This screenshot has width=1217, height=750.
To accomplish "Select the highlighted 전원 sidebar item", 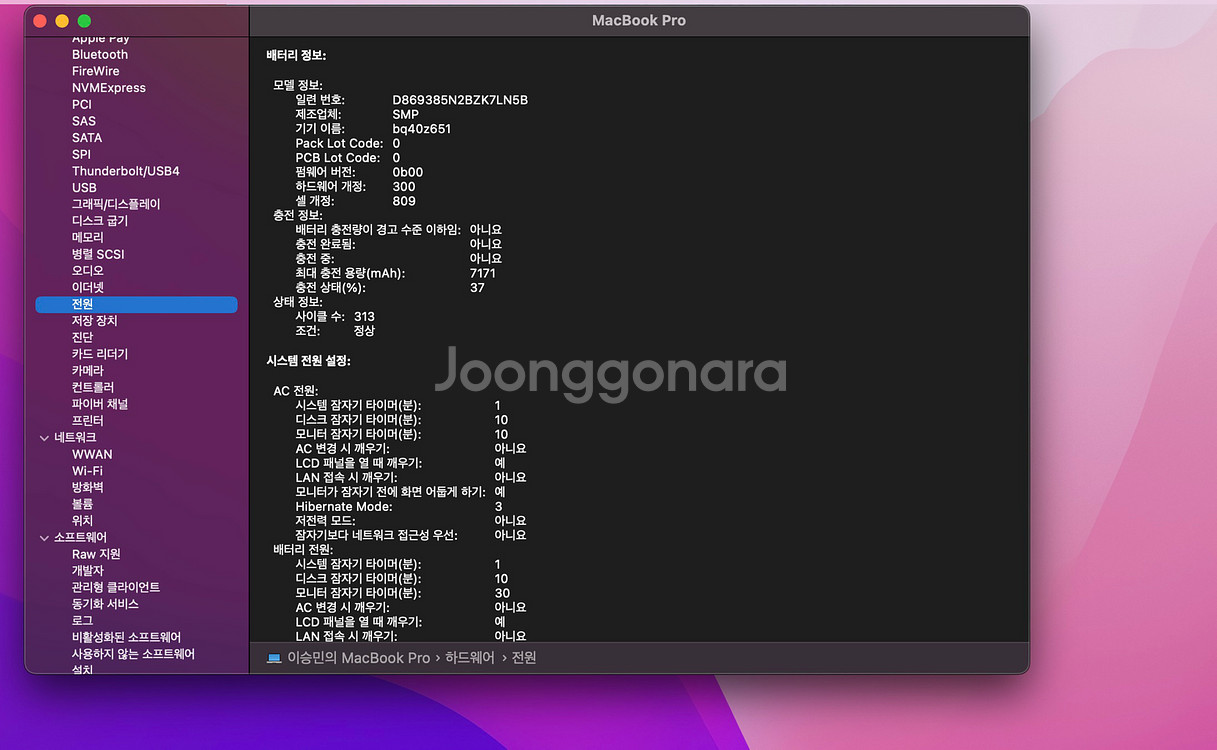I will 136,304.
